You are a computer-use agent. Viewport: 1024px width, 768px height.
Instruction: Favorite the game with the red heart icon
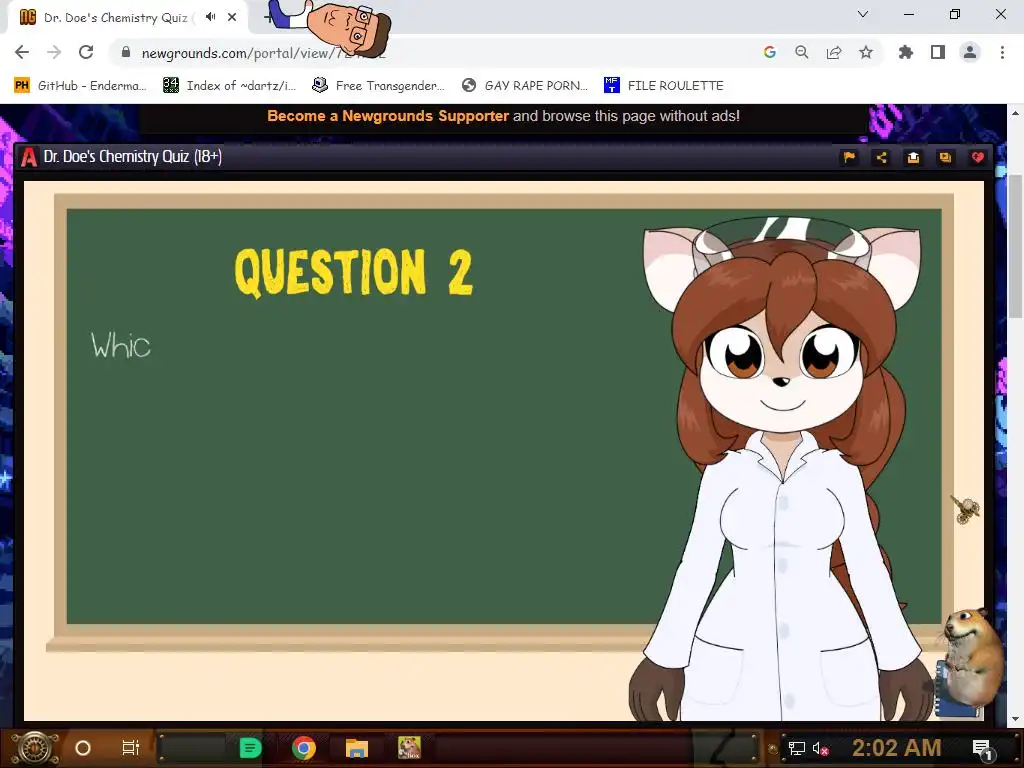pyautogui.click(x=977, y=157)
